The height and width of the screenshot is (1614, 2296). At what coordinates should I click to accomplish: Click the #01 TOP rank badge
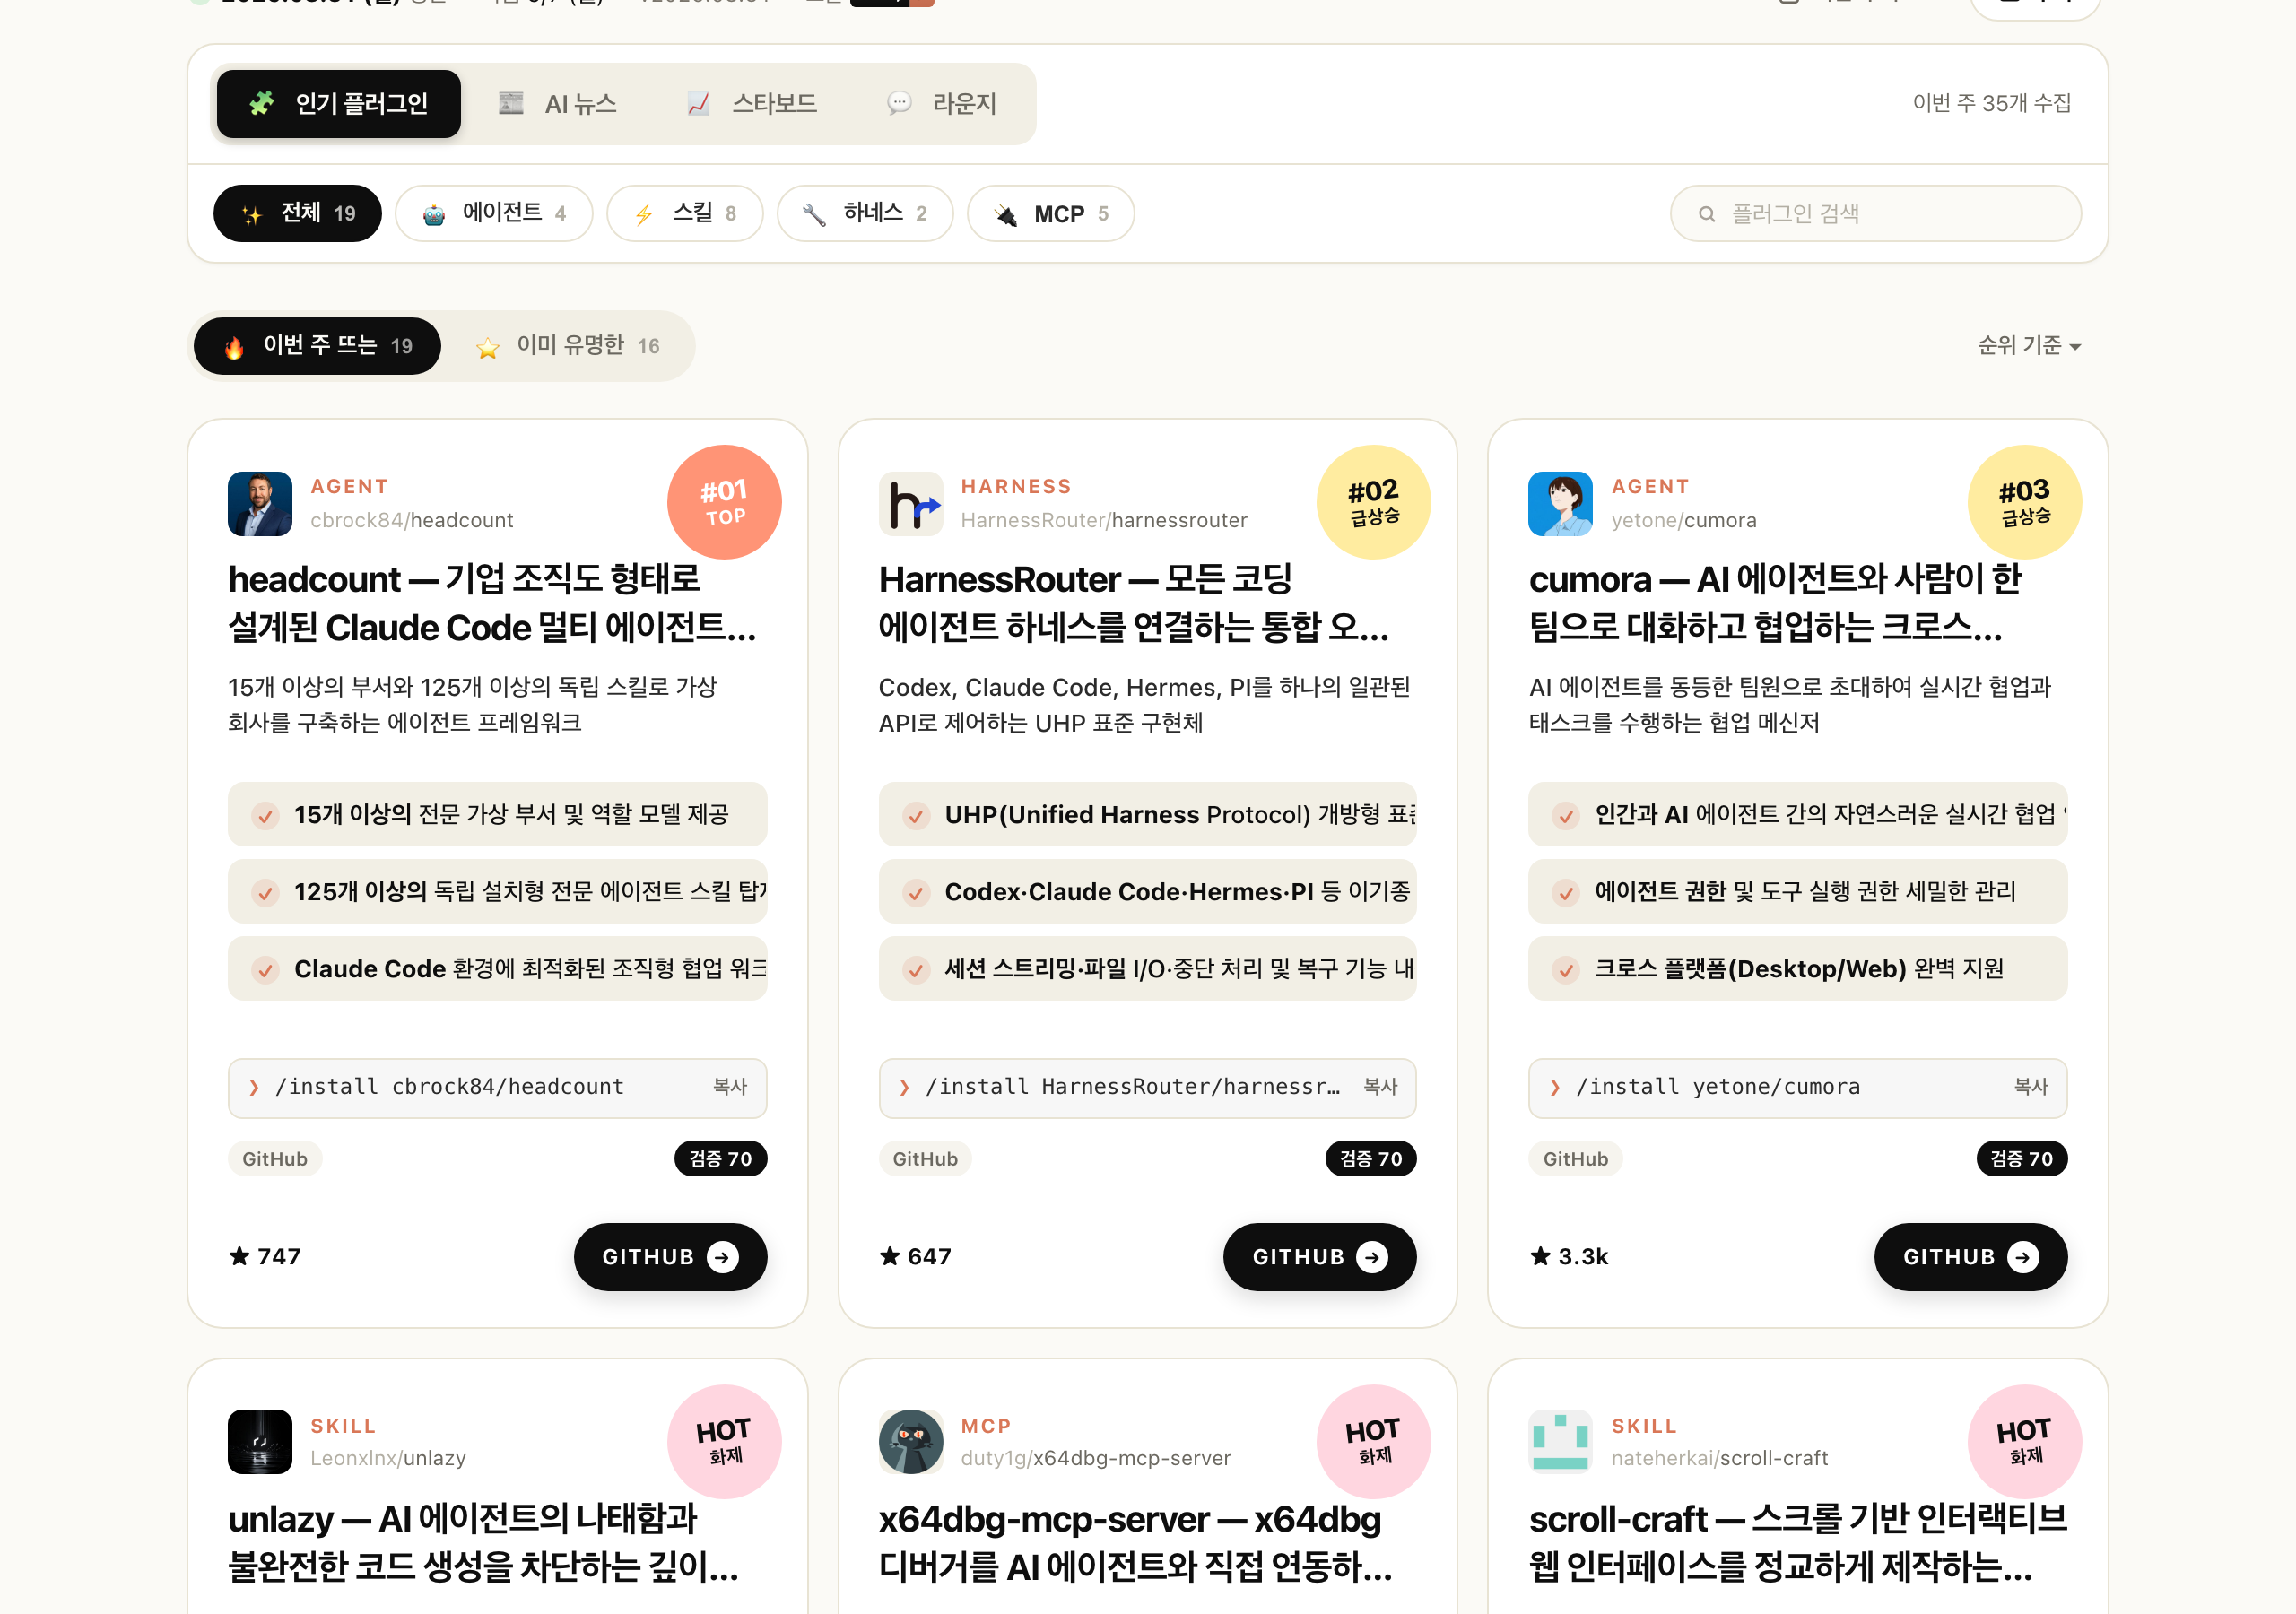[x=724, y=502]
